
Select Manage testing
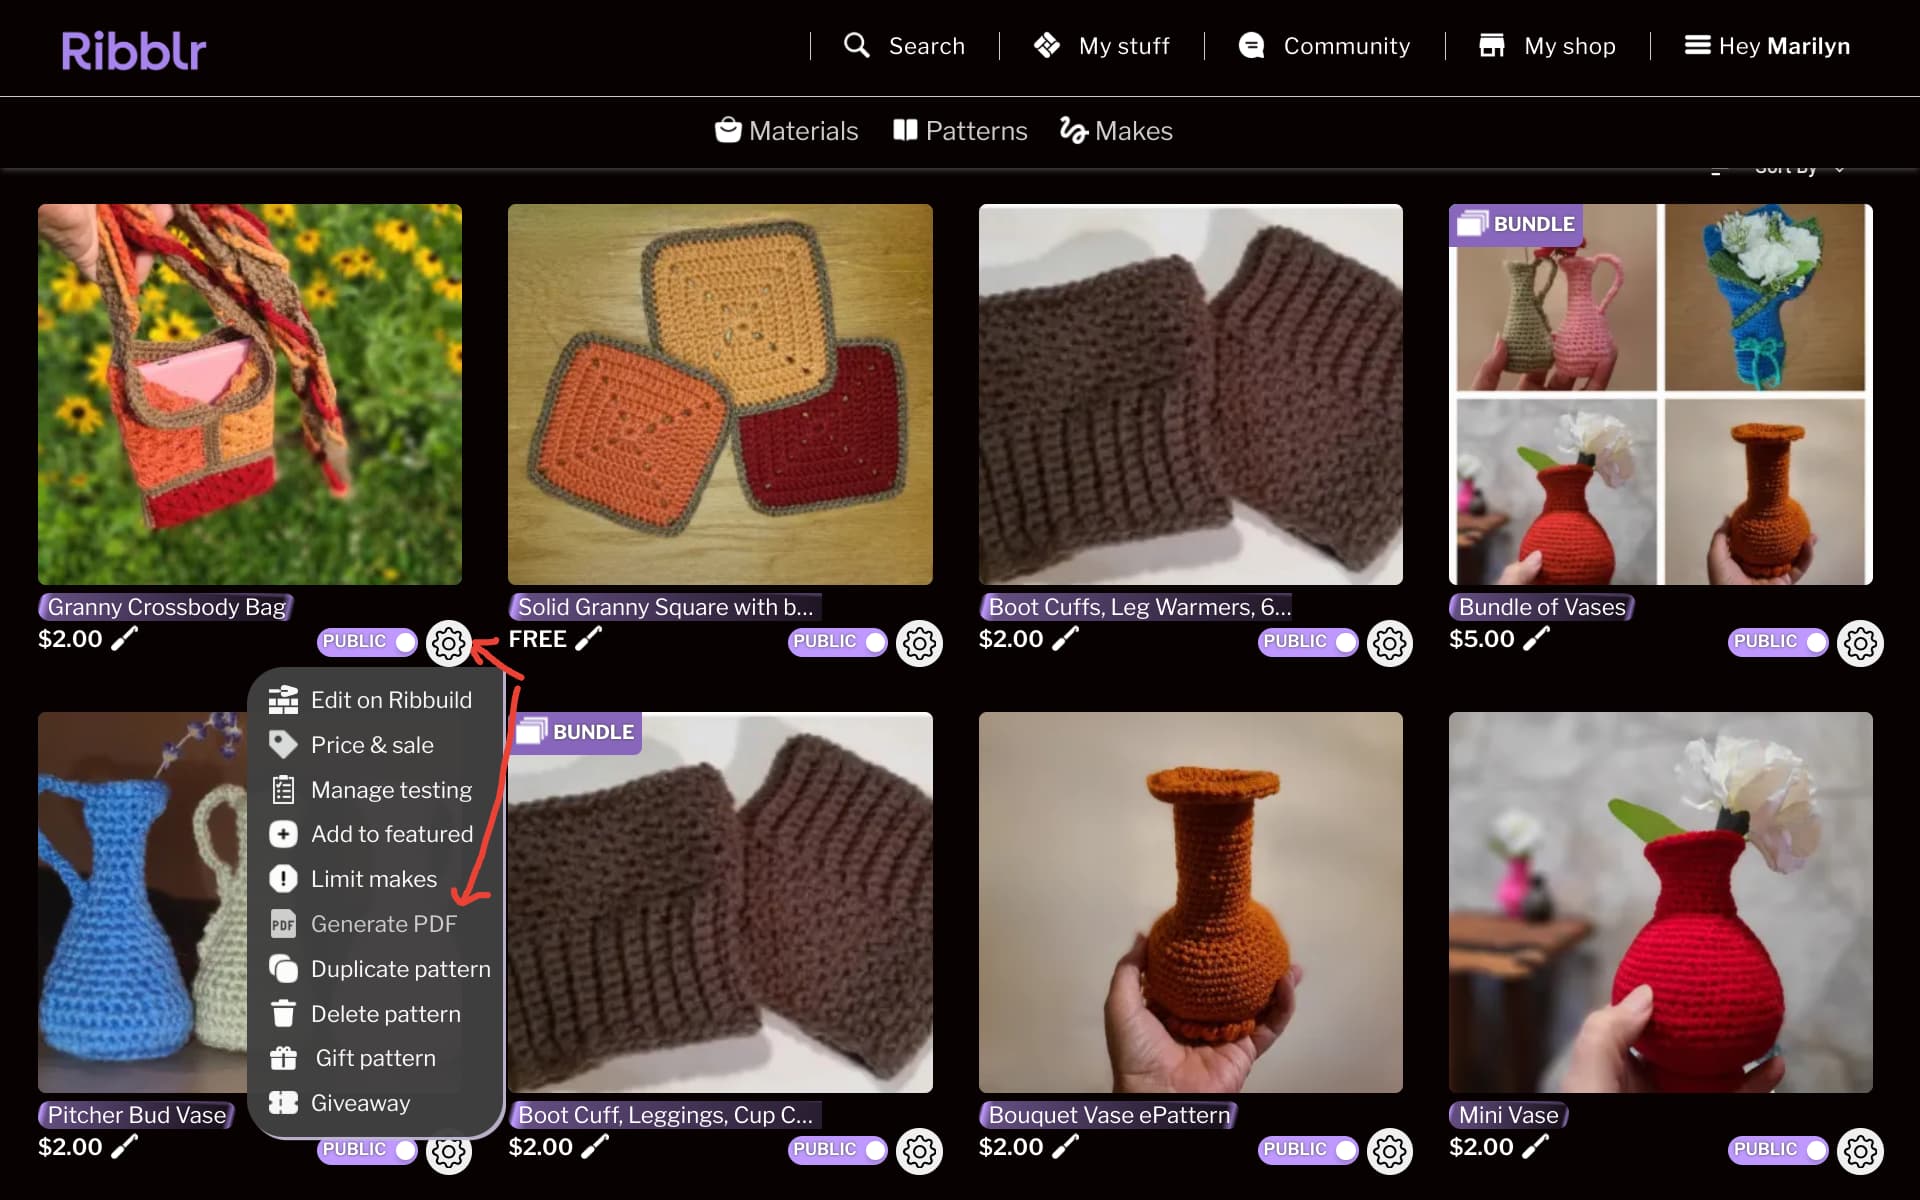coord(372,790)
